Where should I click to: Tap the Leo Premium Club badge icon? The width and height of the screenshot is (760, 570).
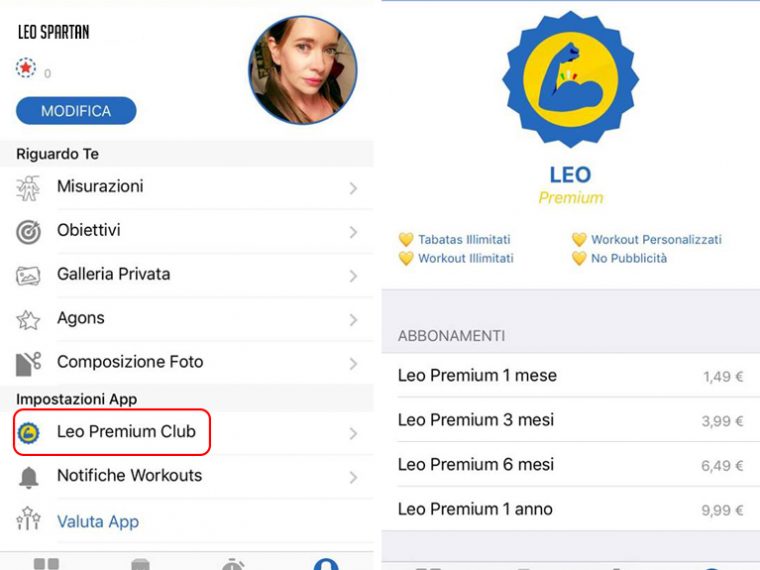click(28, 433)
